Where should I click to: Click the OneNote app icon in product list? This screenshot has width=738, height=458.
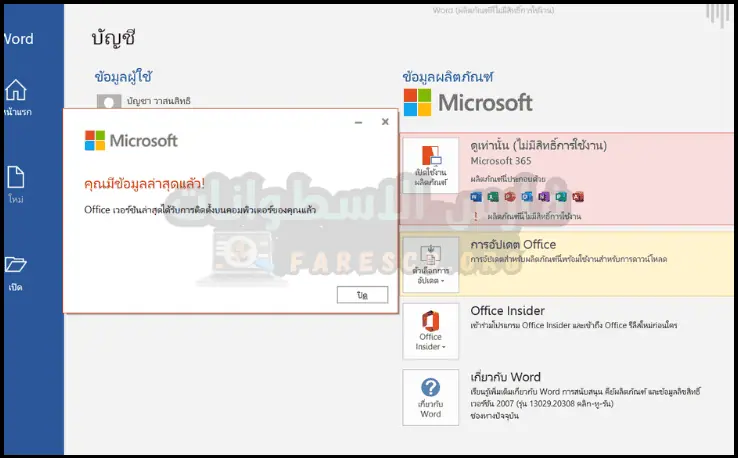click(x=544, y=196)
